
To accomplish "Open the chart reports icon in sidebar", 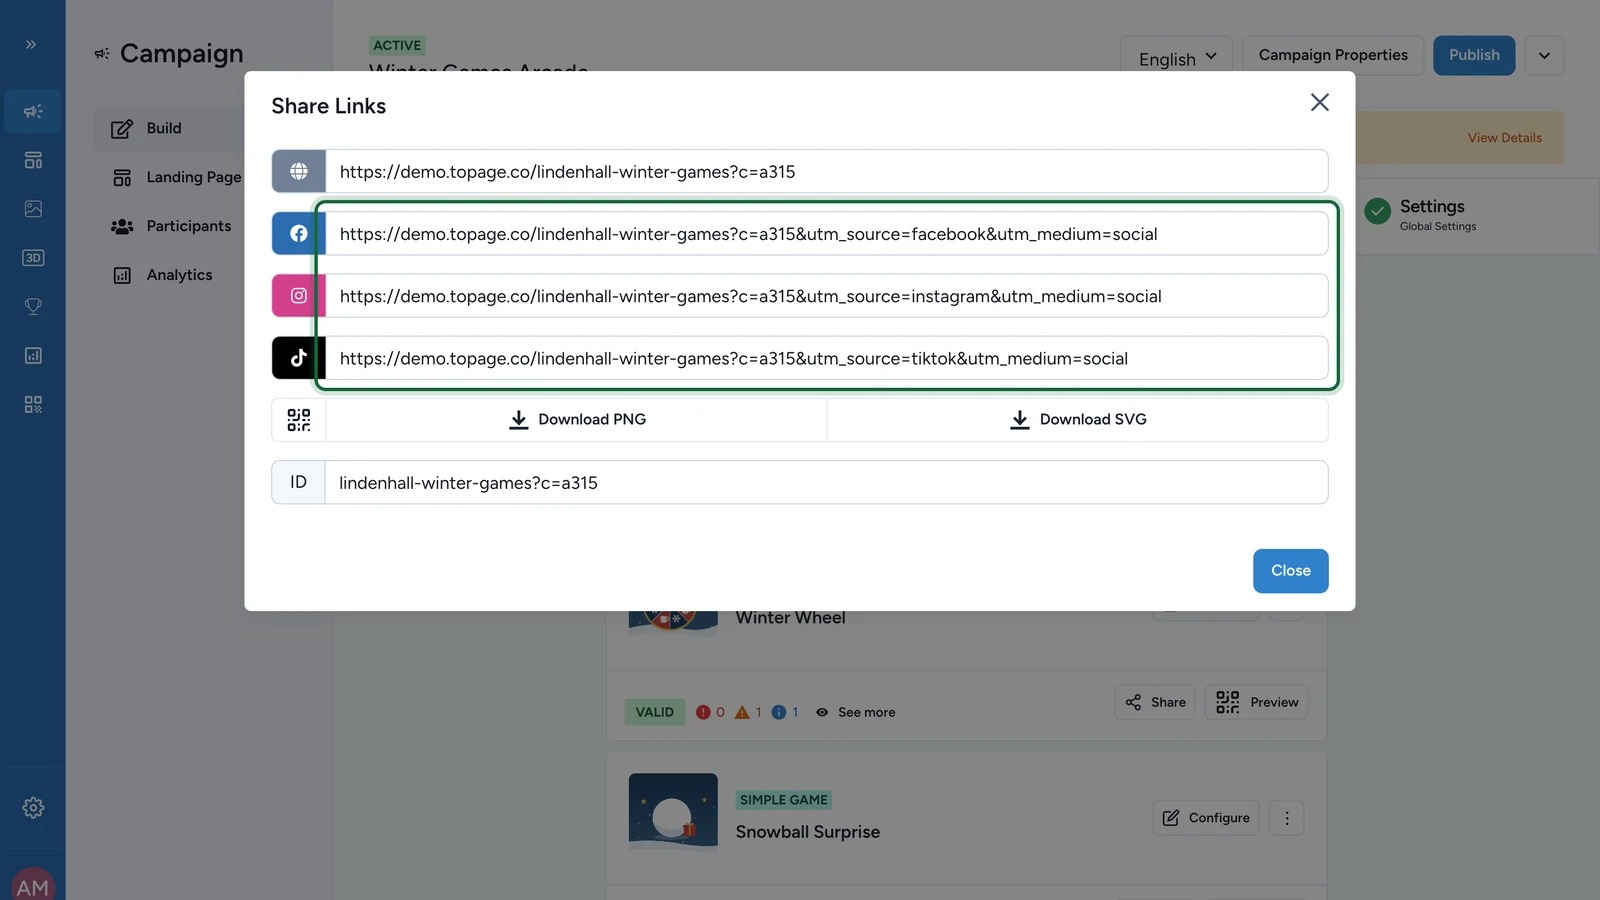I will (x=33, y=356).
